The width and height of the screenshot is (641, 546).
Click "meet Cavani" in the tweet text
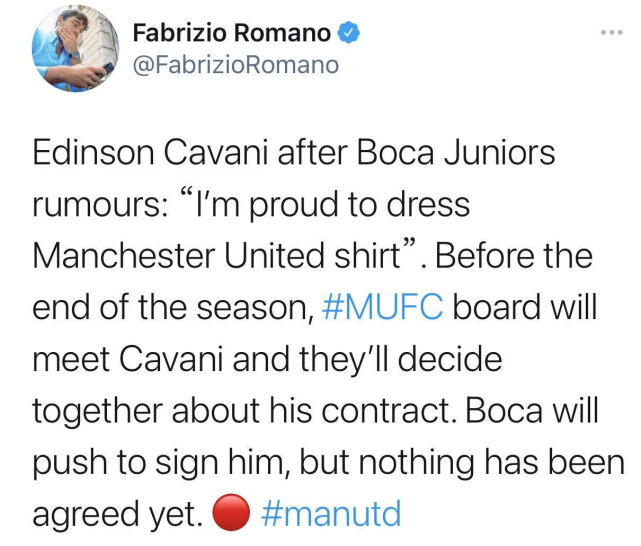(127, 360)
